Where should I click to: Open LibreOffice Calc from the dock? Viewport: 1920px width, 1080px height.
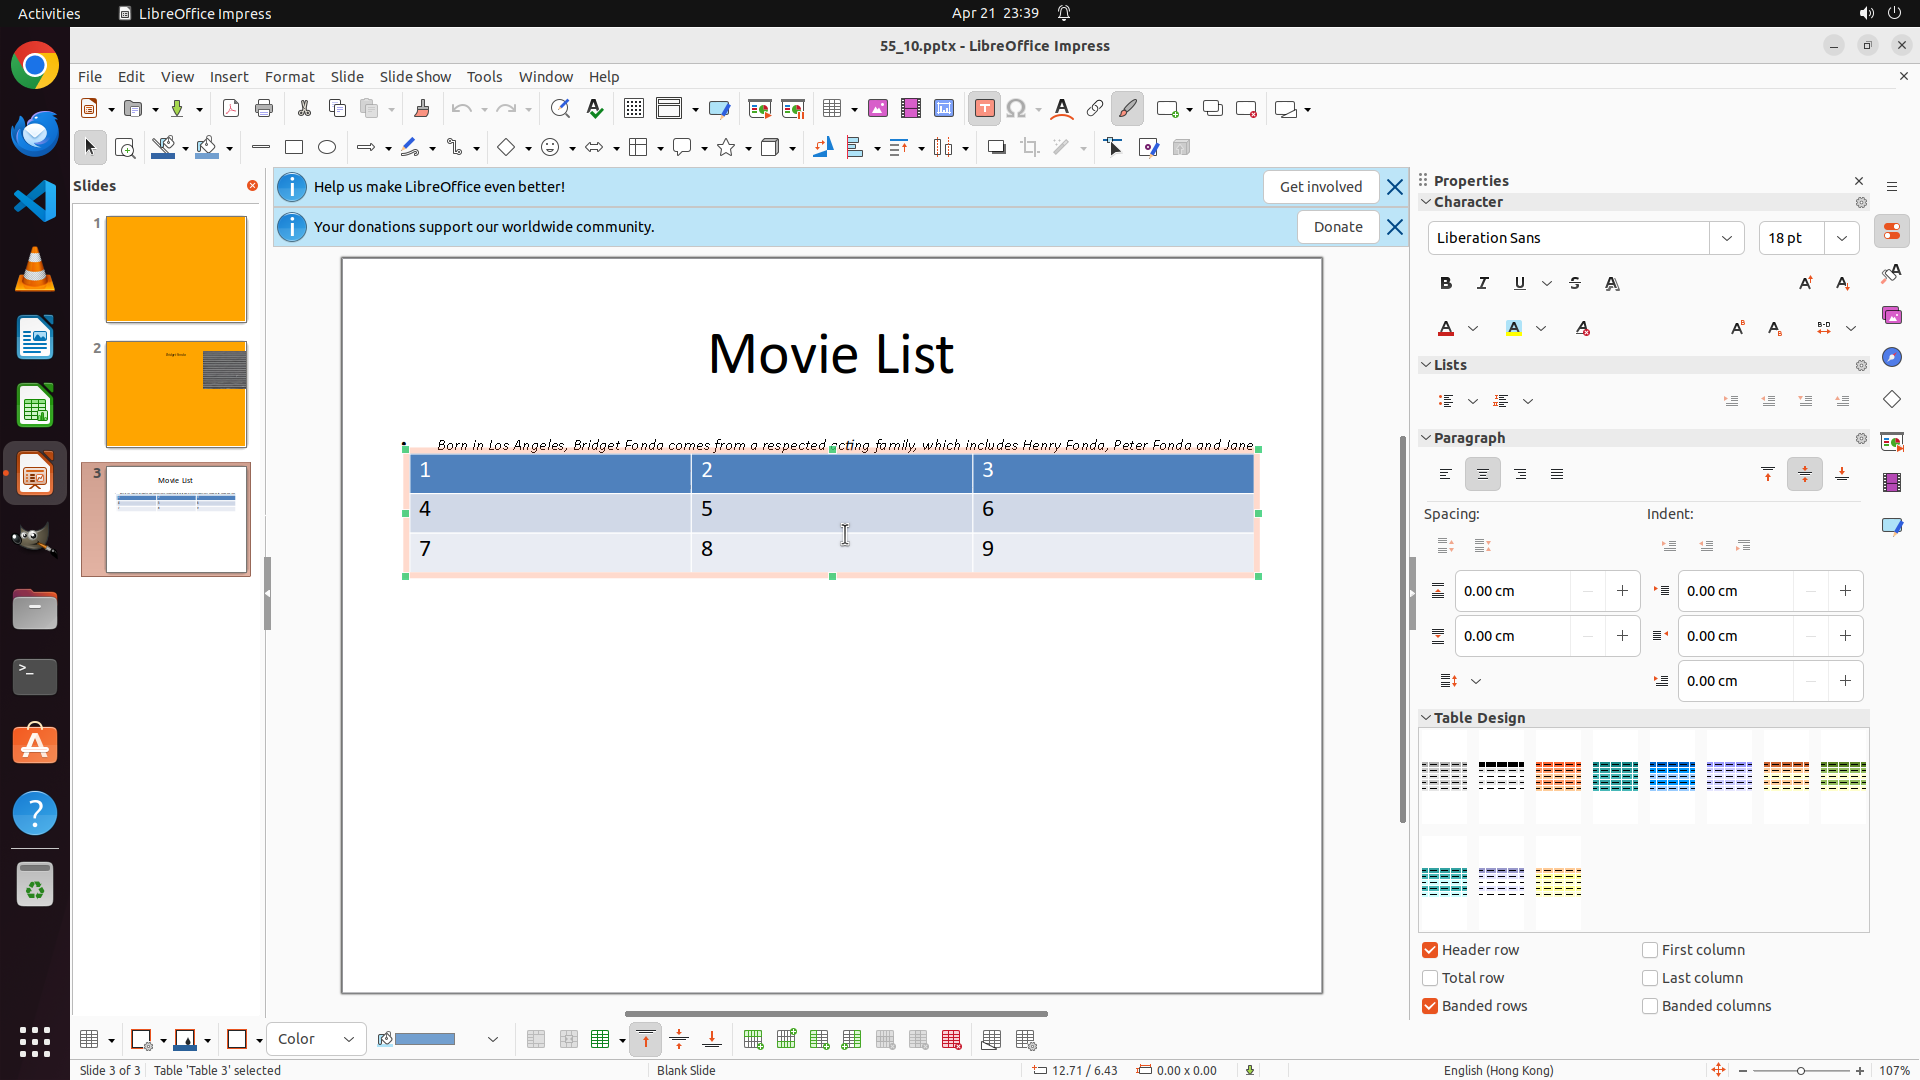35,406
